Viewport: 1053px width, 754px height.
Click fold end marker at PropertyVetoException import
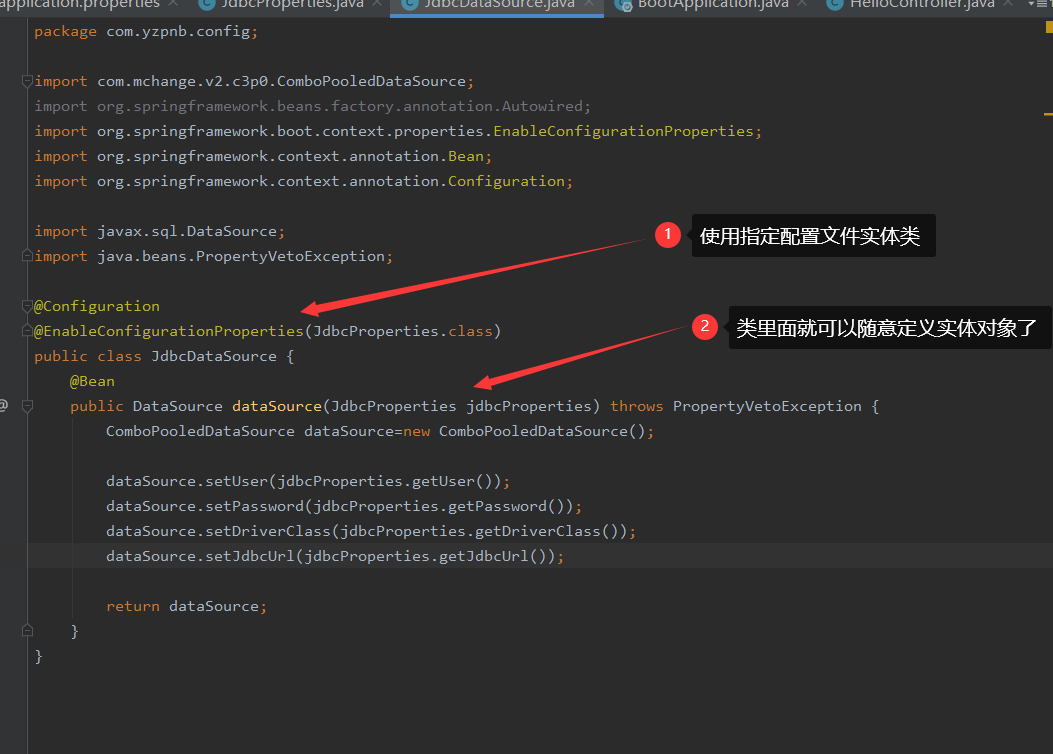click(x=27, y=256)
